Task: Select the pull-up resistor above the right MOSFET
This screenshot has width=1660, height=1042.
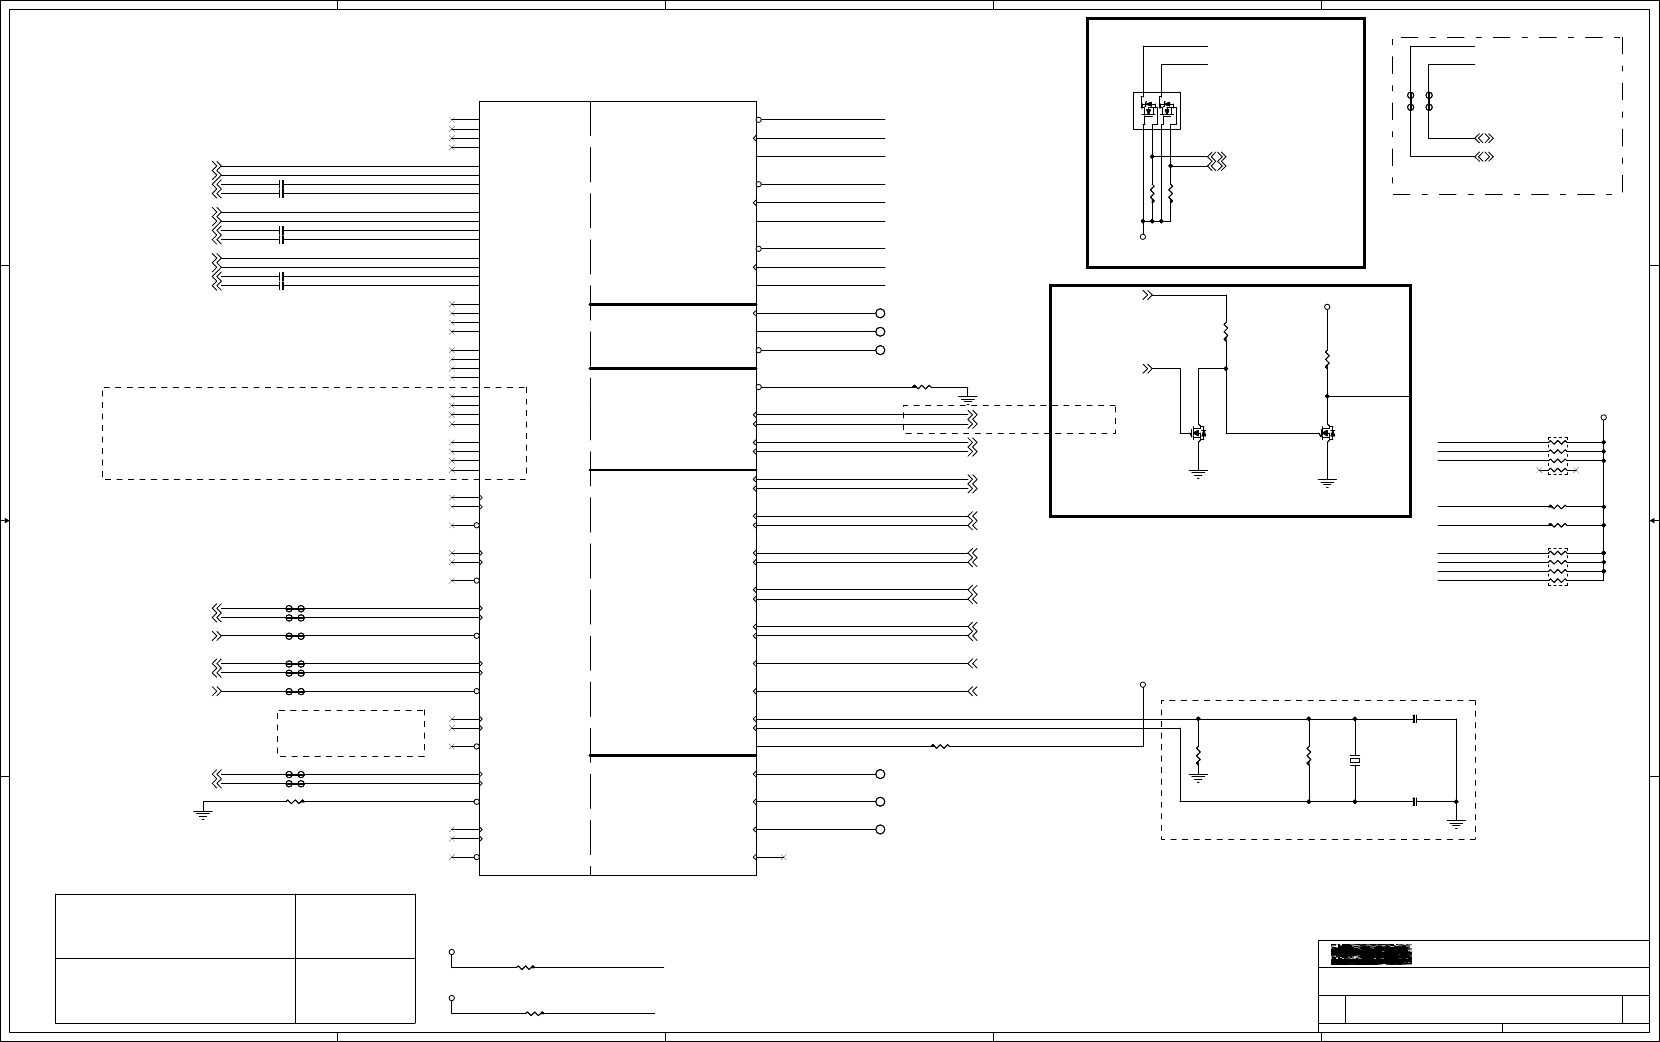Action: [1327, 357]
